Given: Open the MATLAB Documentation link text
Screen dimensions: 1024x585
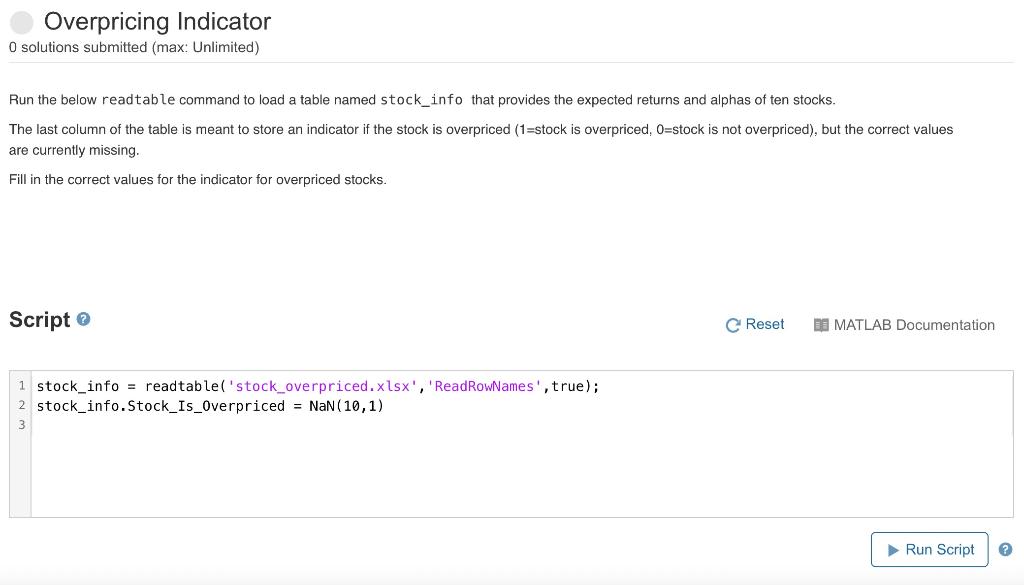Looking at the screenshot, I should 914,325.
